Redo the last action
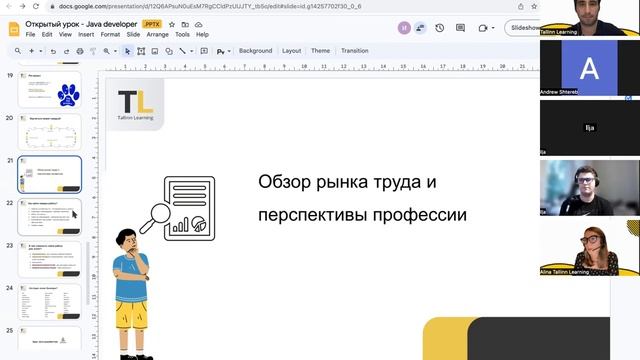This screenshot has width=640, height=360. (66, 51)
